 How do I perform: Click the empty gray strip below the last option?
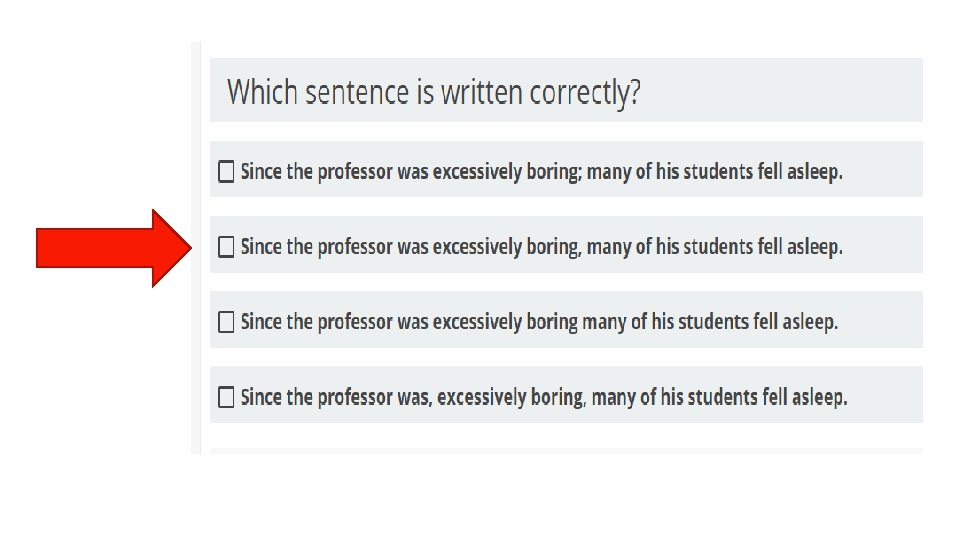[566, 451]
